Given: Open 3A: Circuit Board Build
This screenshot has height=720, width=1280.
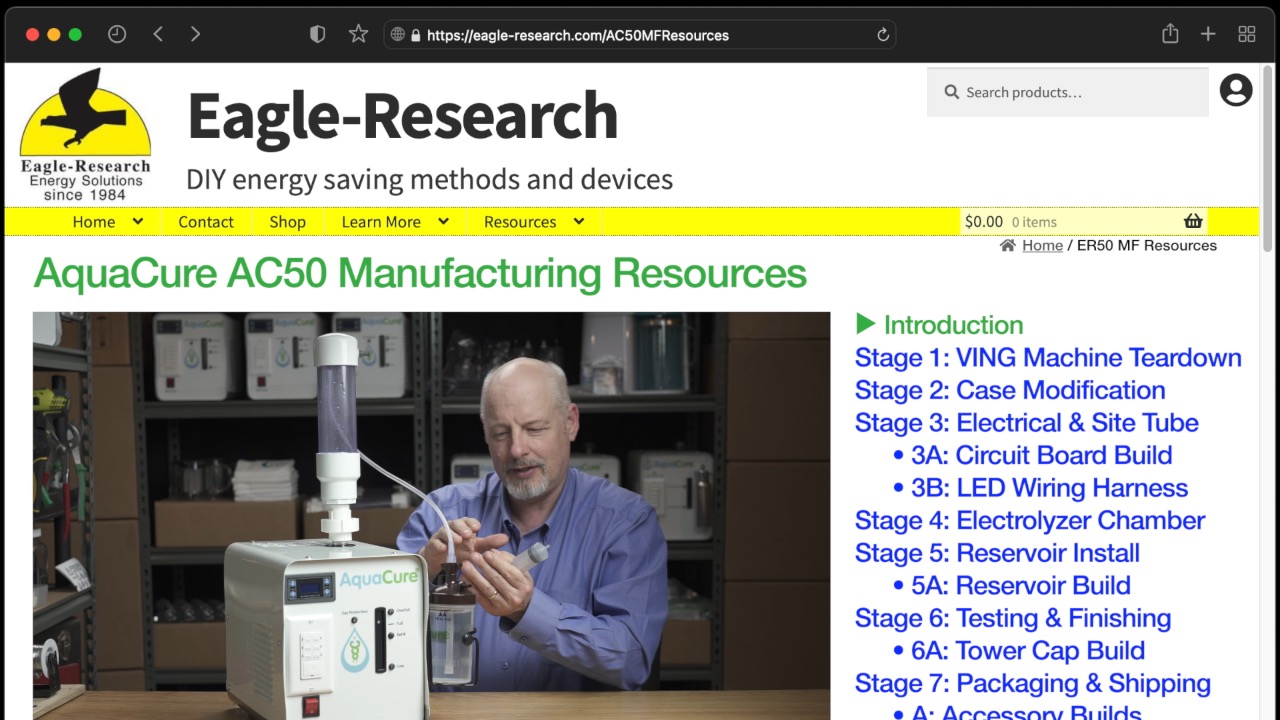Looking at the screenshot, I should (x=1041, y=455).
